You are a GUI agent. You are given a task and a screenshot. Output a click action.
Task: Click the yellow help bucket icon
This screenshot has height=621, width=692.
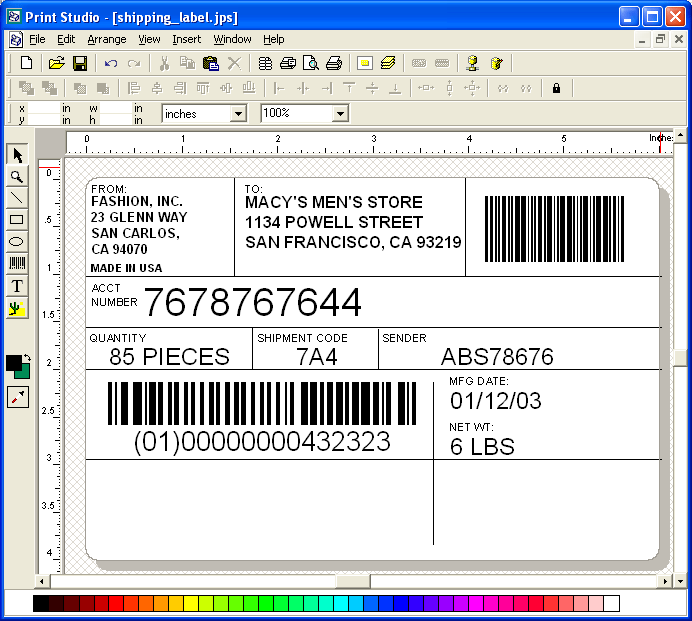pyautogui.click(x=496, y=63)
